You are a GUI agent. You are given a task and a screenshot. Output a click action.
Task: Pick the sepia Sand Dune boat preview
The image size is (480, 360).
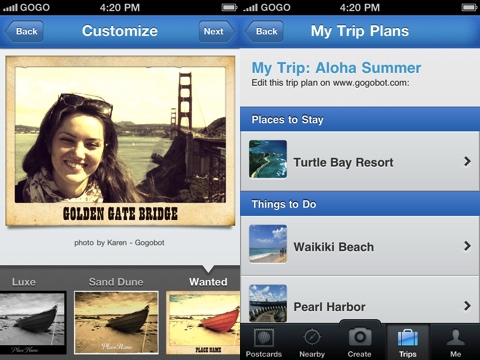tap(116, 323)
